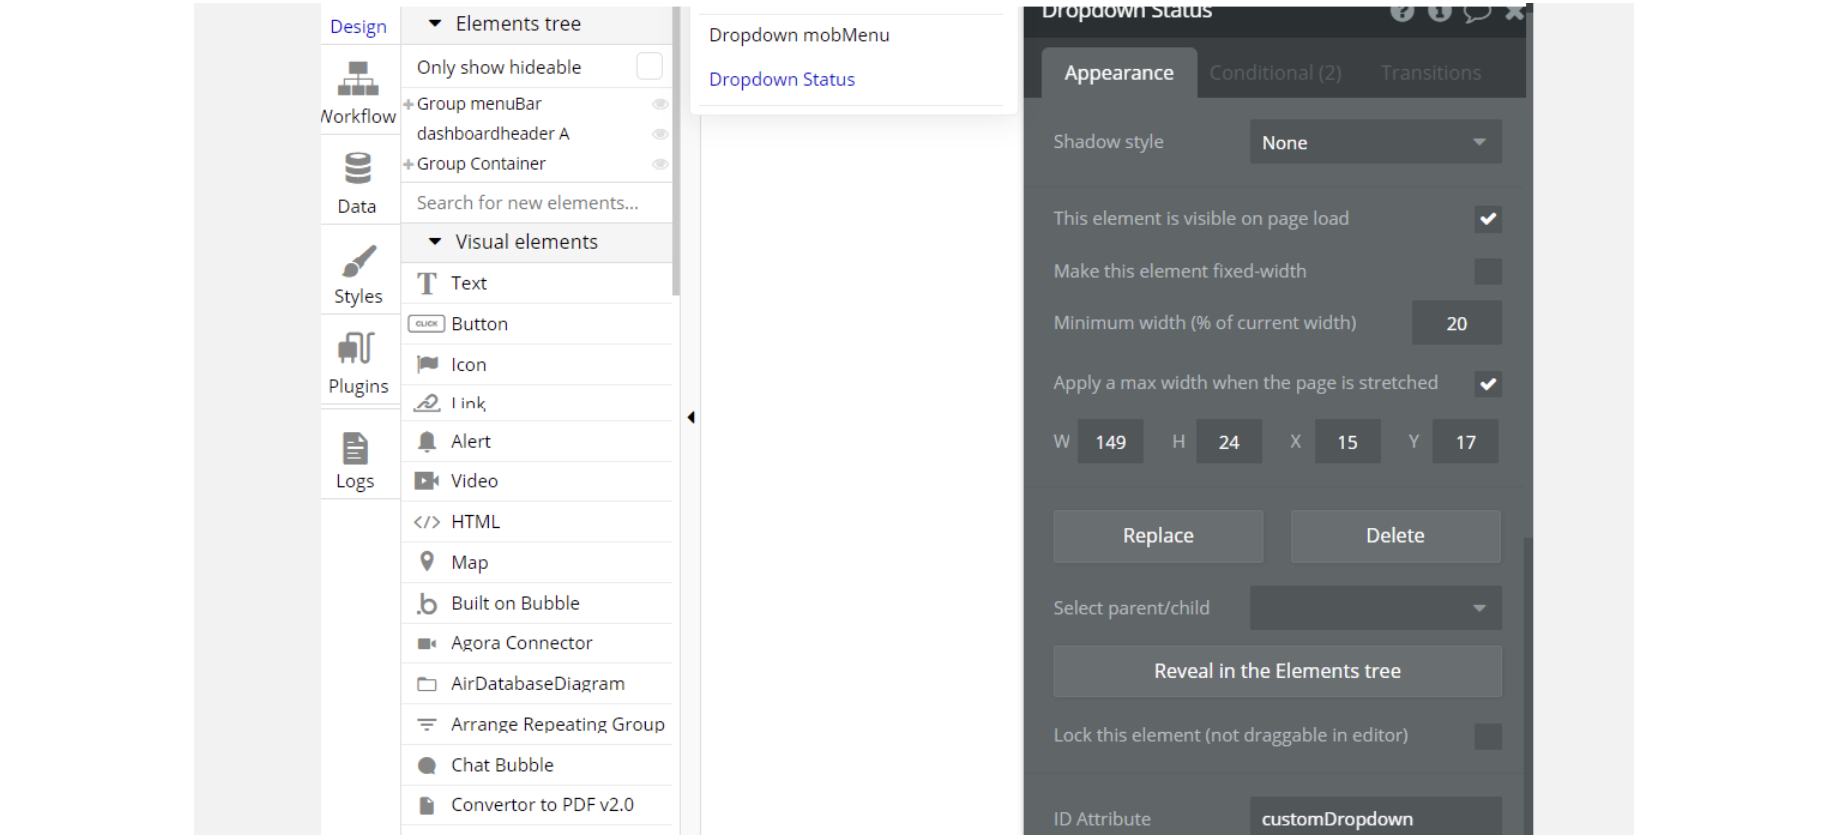Click the Search for new elements field

click(x=527, y=203)
